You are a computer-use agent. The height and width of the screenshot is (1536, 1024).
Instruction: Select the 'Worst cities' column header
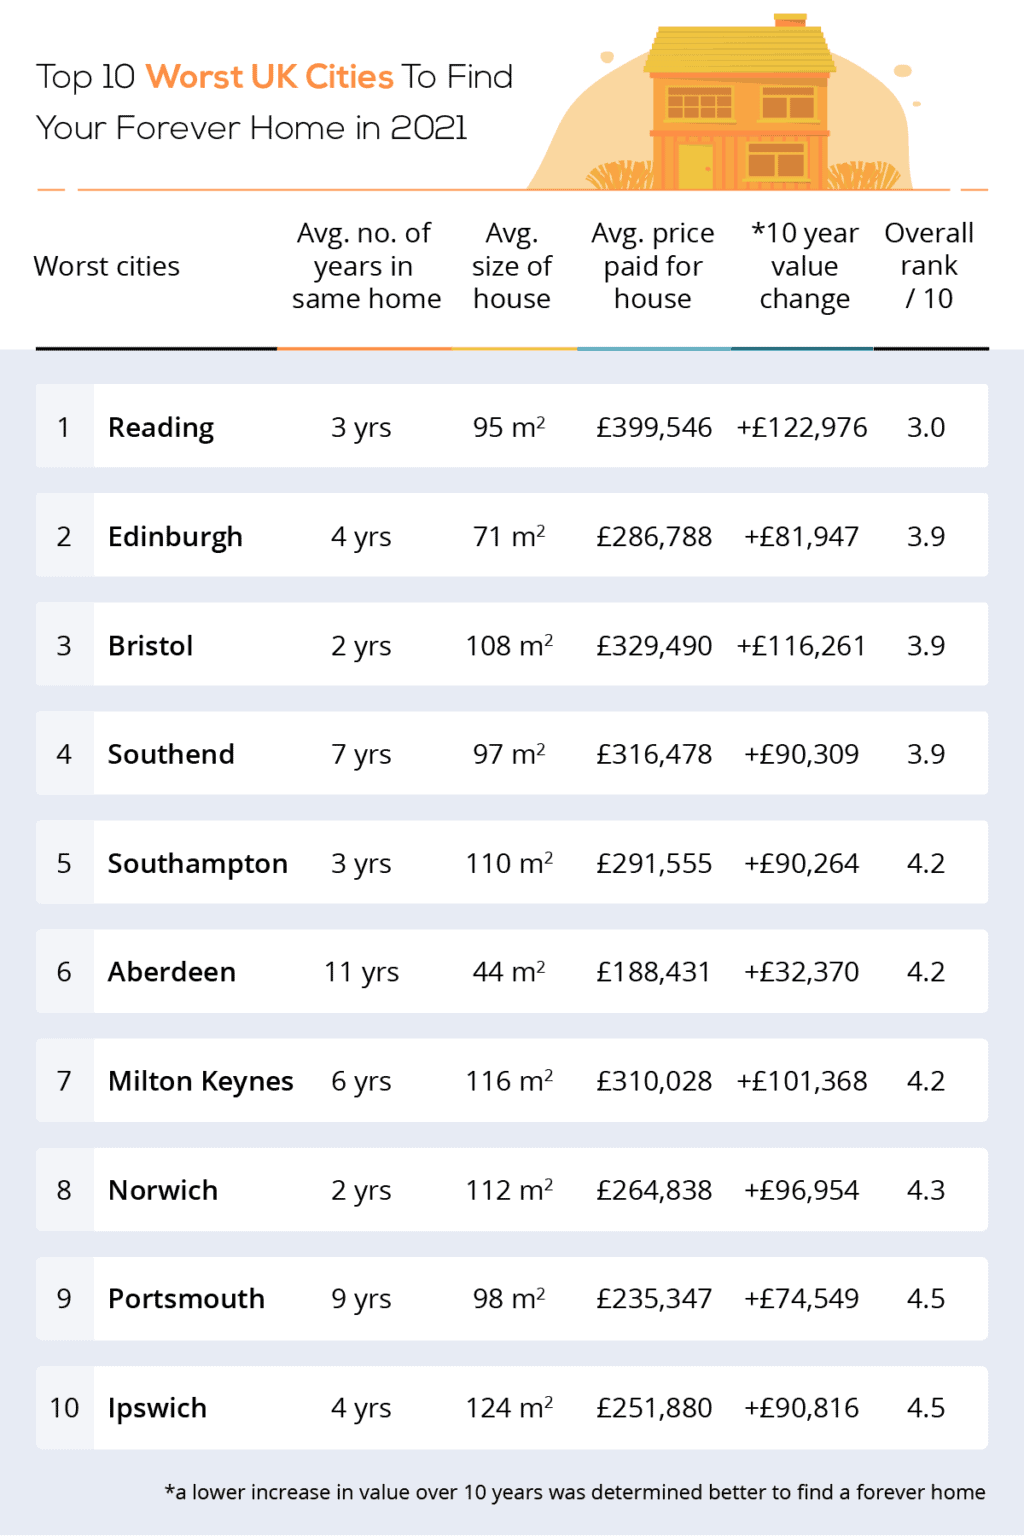pos(107,266)
